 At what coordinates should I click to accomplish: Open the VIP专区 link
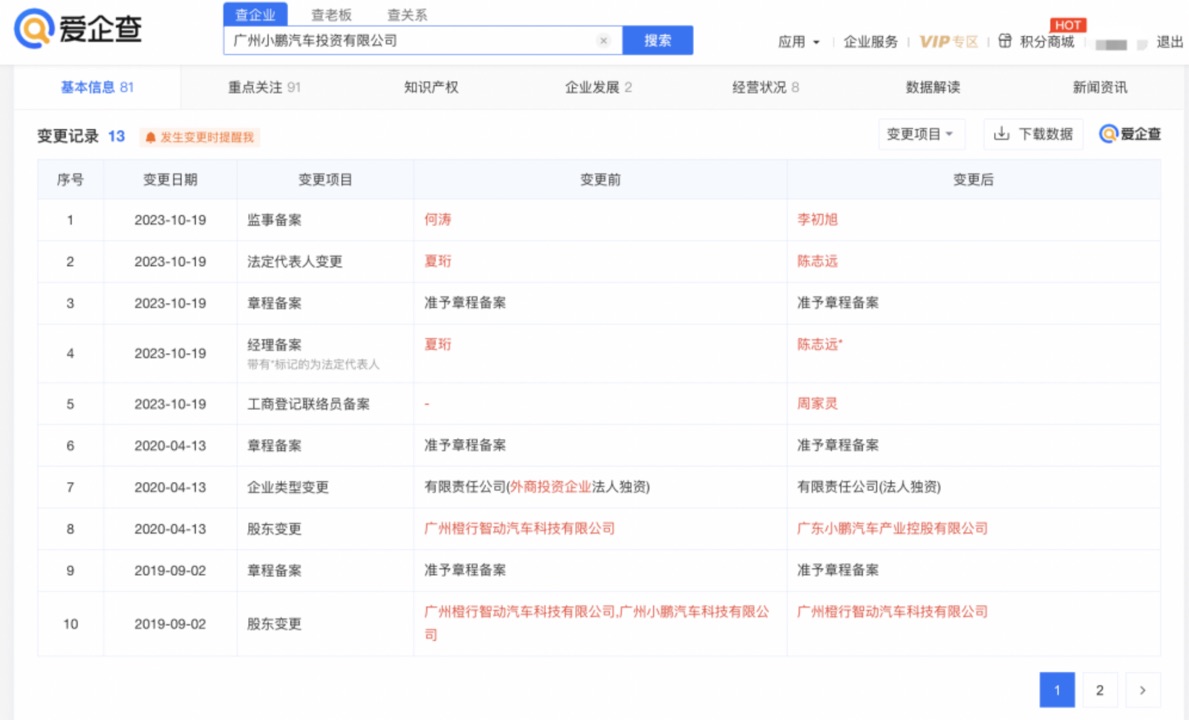click(x=949, y=42)
